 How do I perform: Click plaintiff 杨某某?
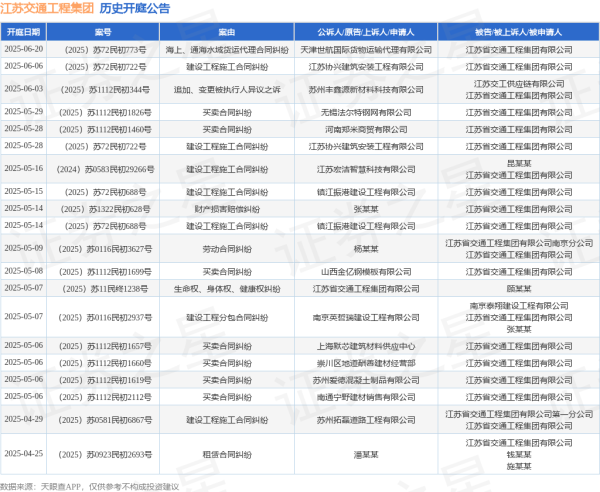[366, 249]
